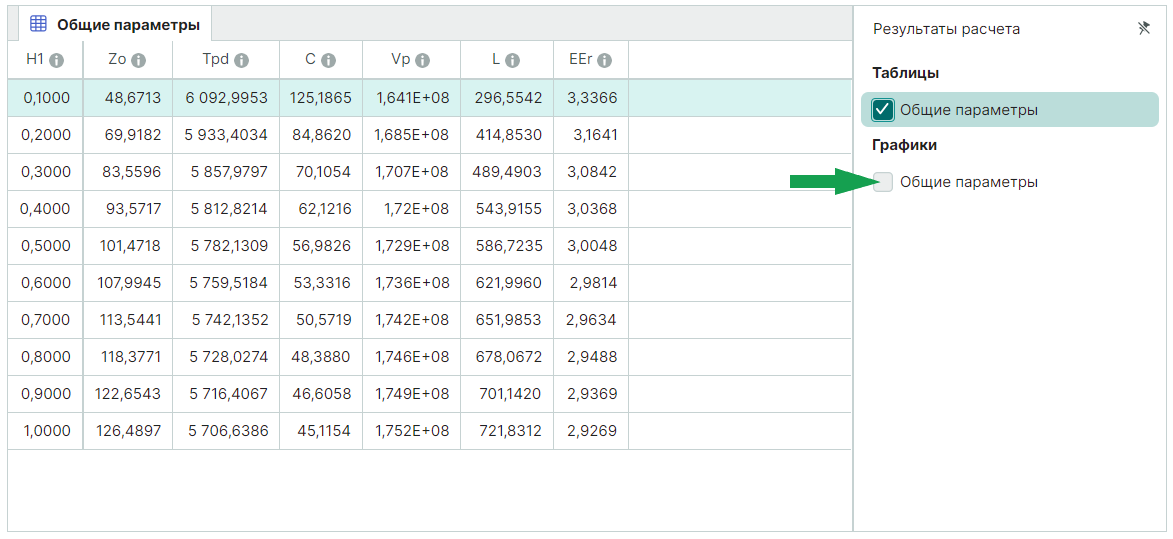
Task: Uncheck the tables Общие параметры checkbox
Action: click(883, 110)
